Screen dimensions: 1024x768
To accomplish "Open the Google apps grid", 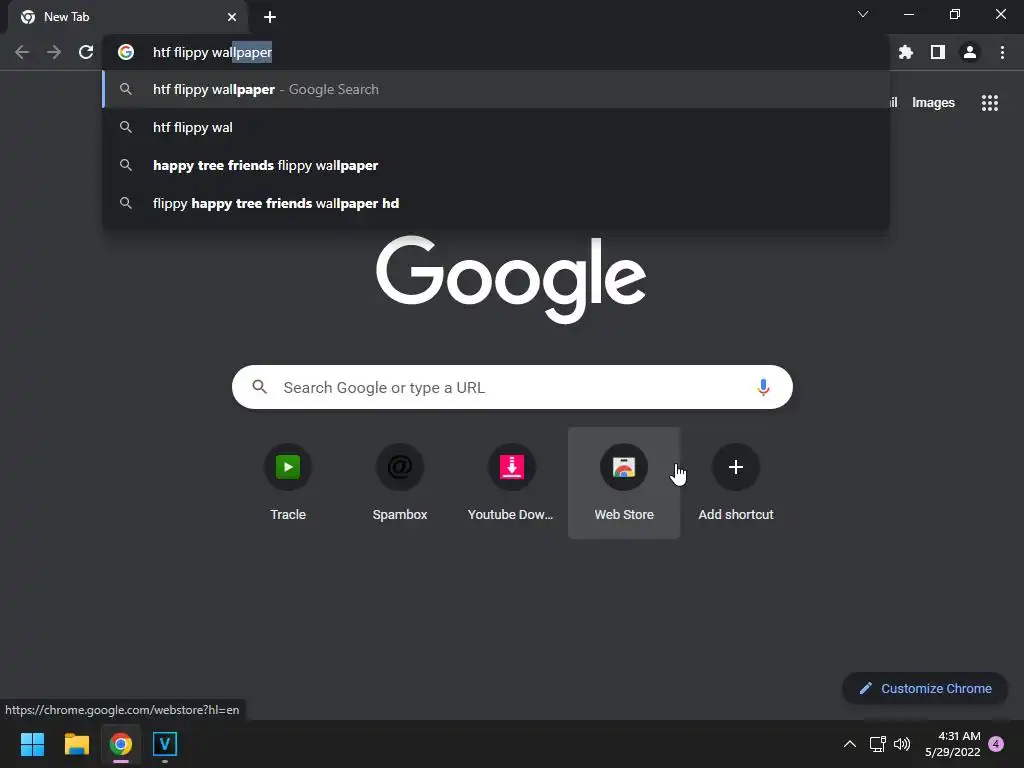I will click(989, 103).
